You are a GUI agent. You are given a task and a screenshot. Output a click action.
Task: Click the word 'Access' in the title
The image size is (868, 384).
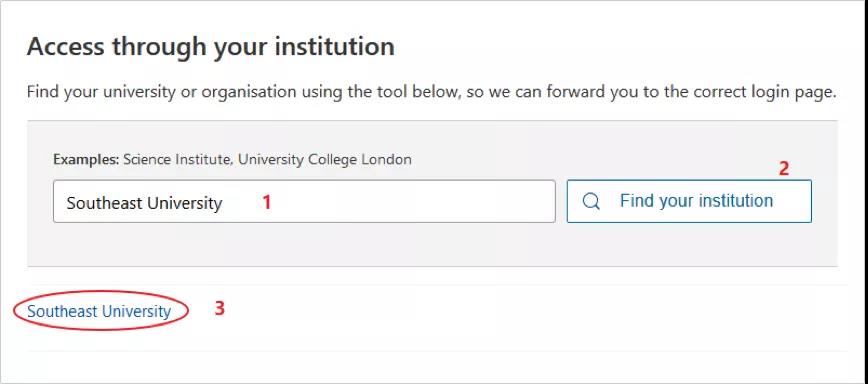pyautogui.click(x=66, y=46)
